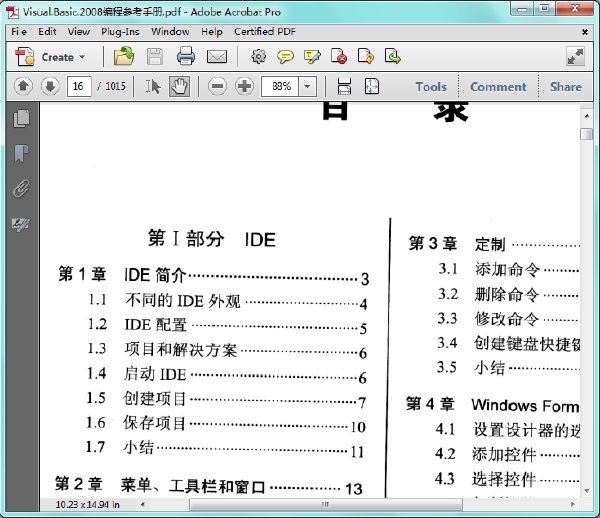Click the page number field showing 16
This screenshot has width=600, height=518.
pos(79,86)
